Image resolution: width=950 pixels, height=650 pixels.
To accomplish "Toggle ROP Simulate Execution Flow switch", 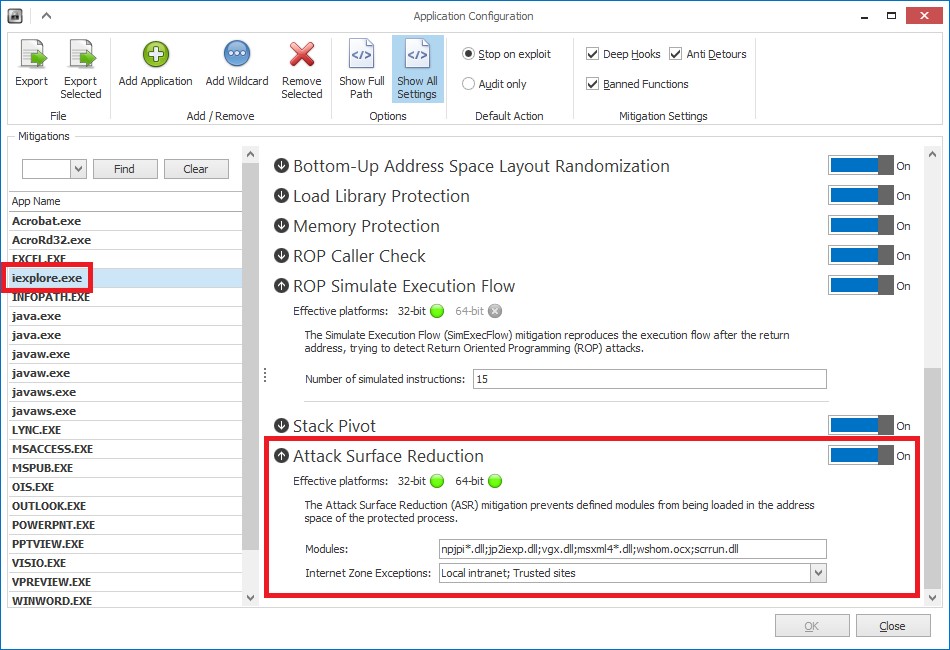I will pos(861,285).
